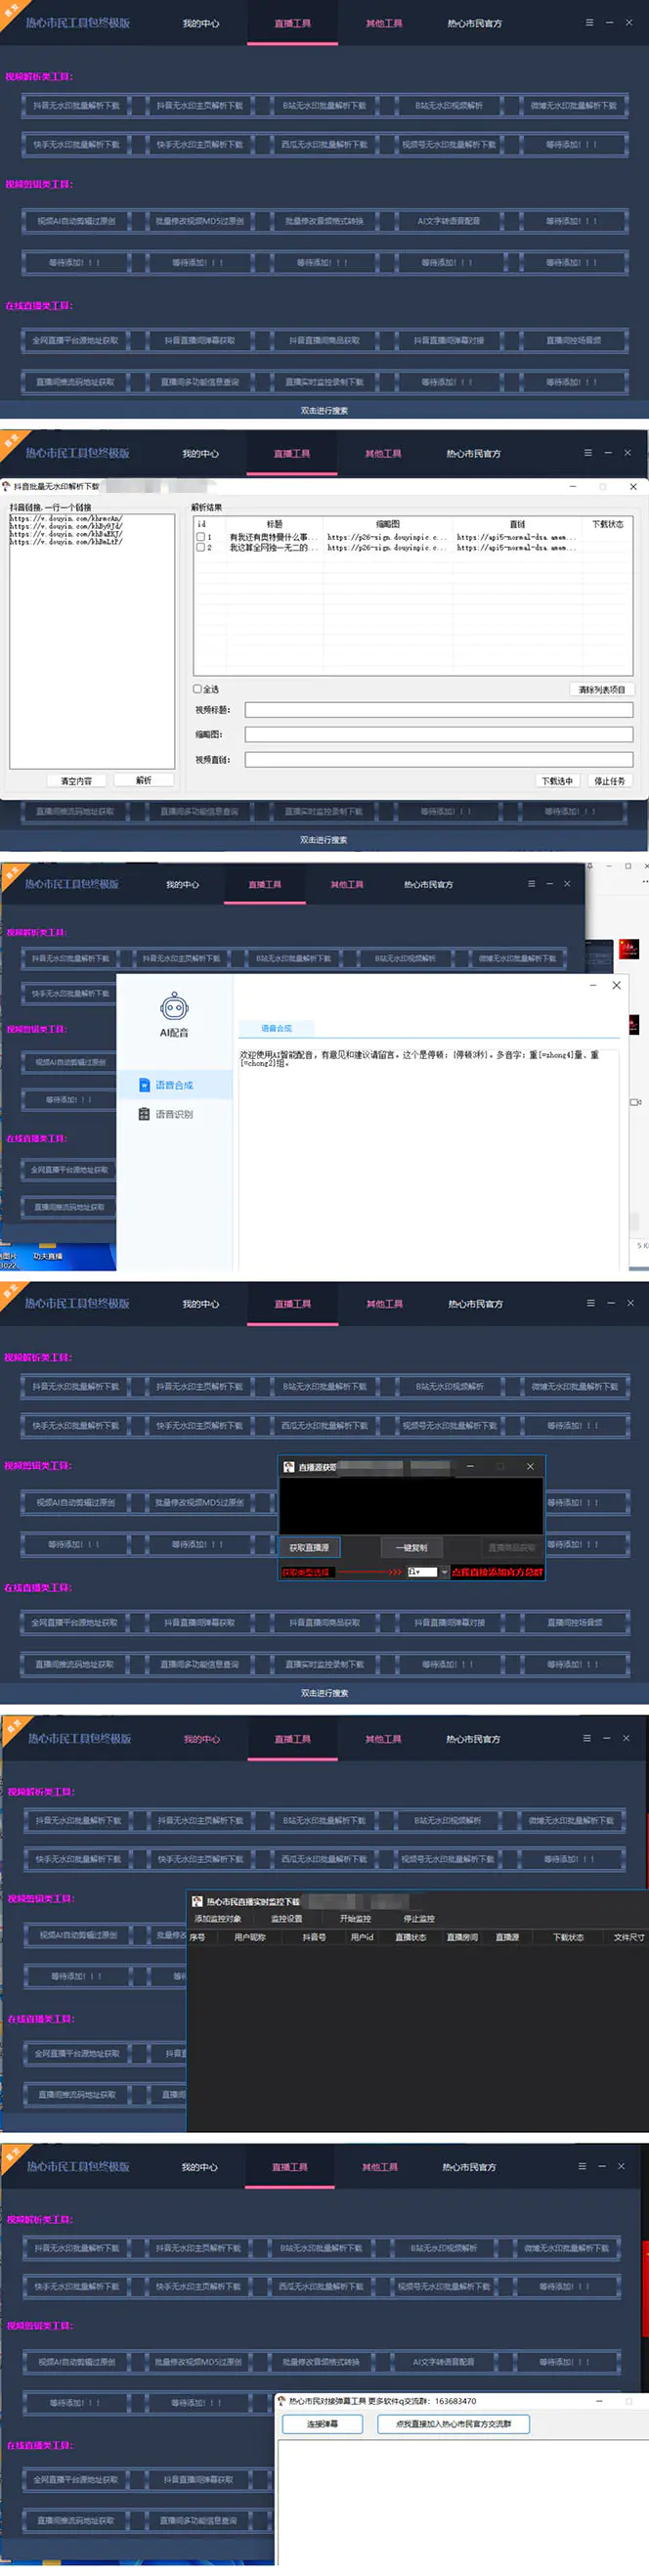Click the hamburger menu icon in top window
Viewport: 649px width, 2576px height.
tap(589, 22)
